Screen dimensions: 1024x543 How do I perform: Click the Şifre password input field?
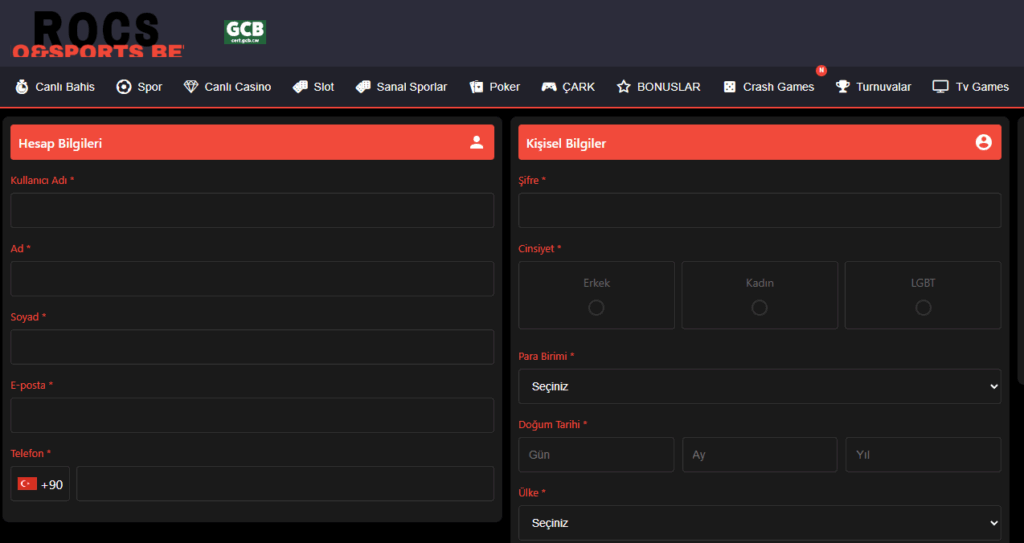pyautogui.click(x=760, y=210)
